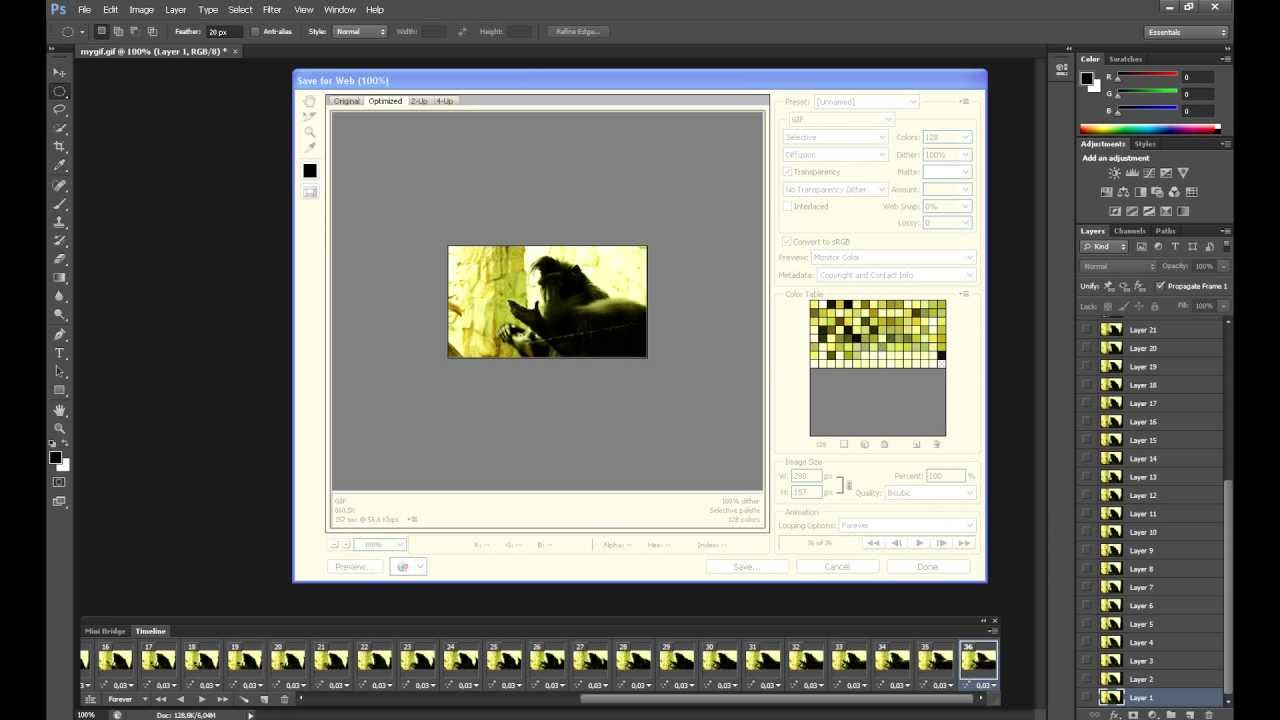Click the Exposure adjustment icon
Screen dimensions: 1280x720
click(1166, 174)
